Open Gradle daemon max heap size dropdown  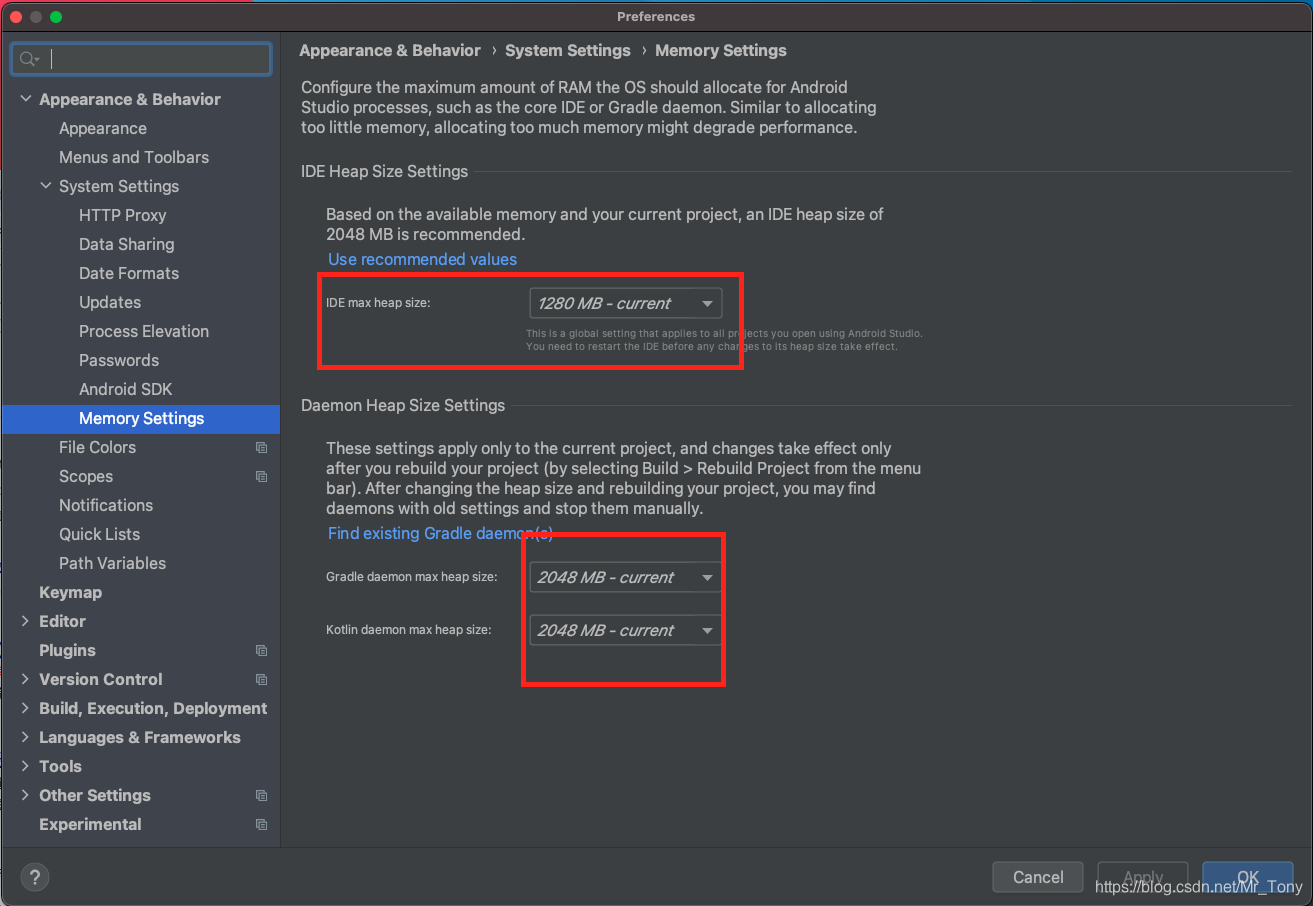point(625,577)
